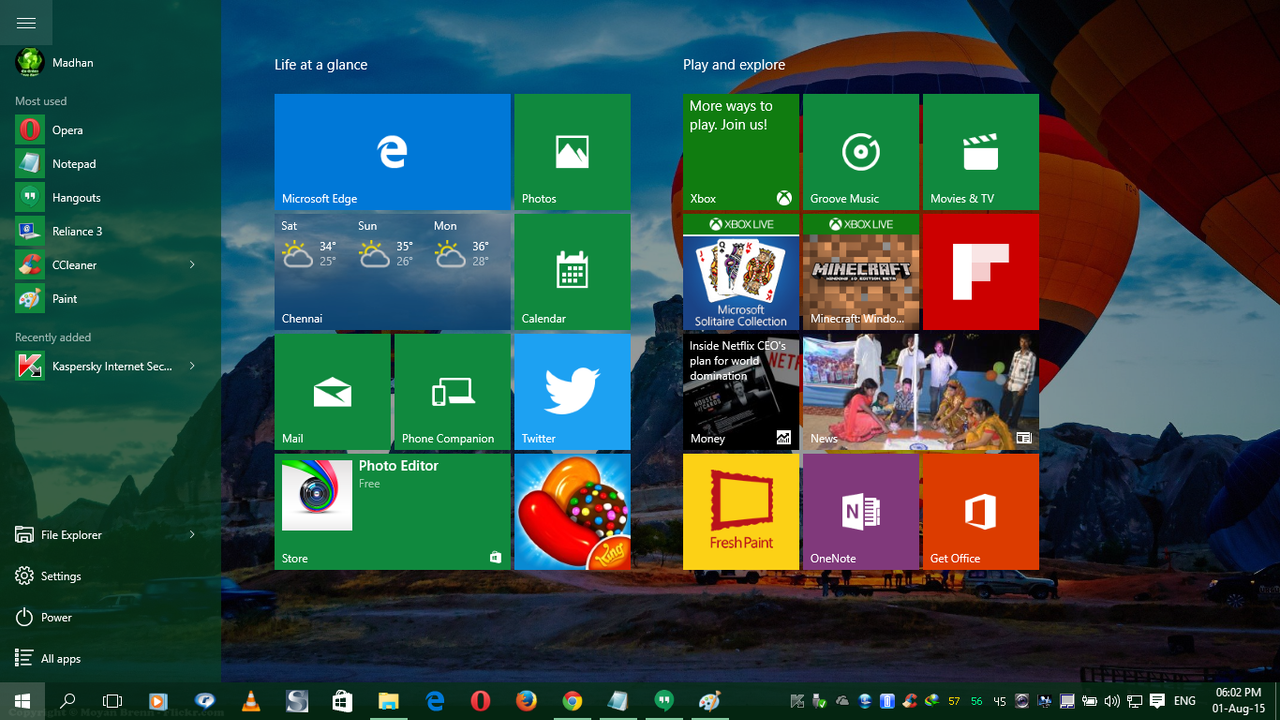Open the Movies & TV tile

click(981, 152)
